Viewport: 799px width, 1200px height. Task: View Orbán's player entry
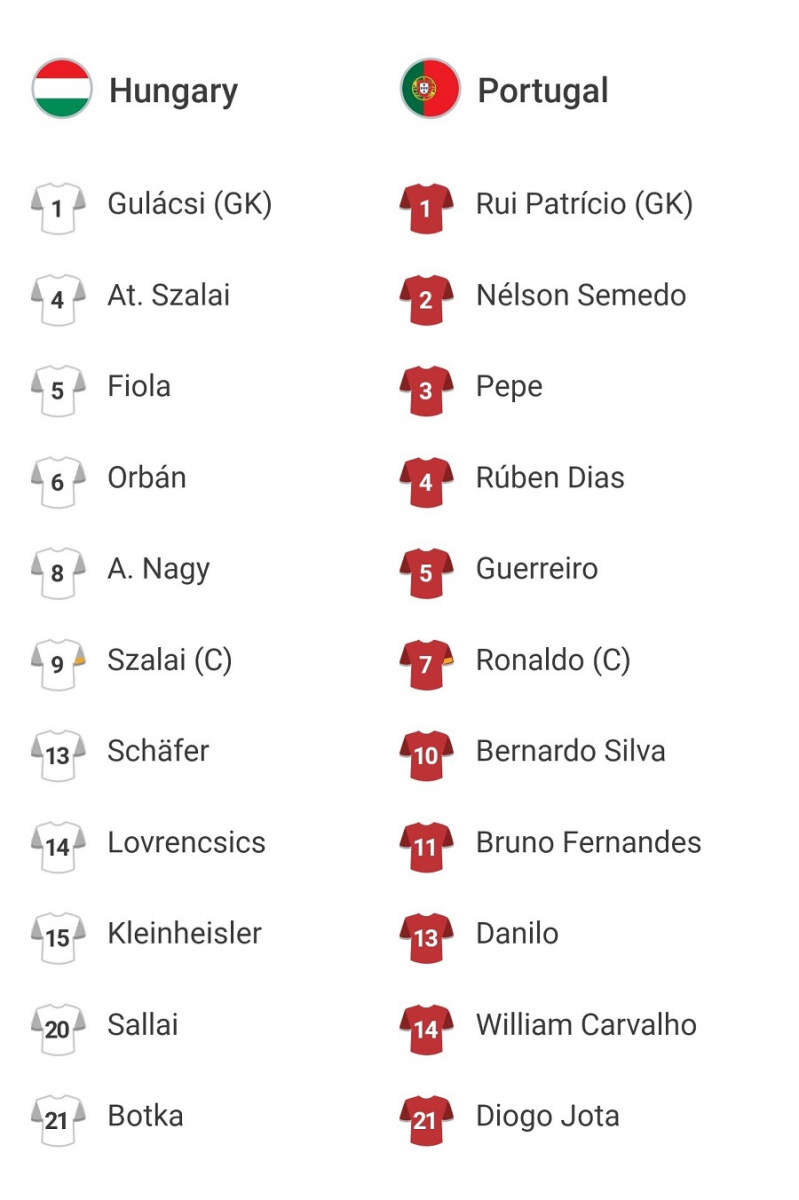[147, 477]
